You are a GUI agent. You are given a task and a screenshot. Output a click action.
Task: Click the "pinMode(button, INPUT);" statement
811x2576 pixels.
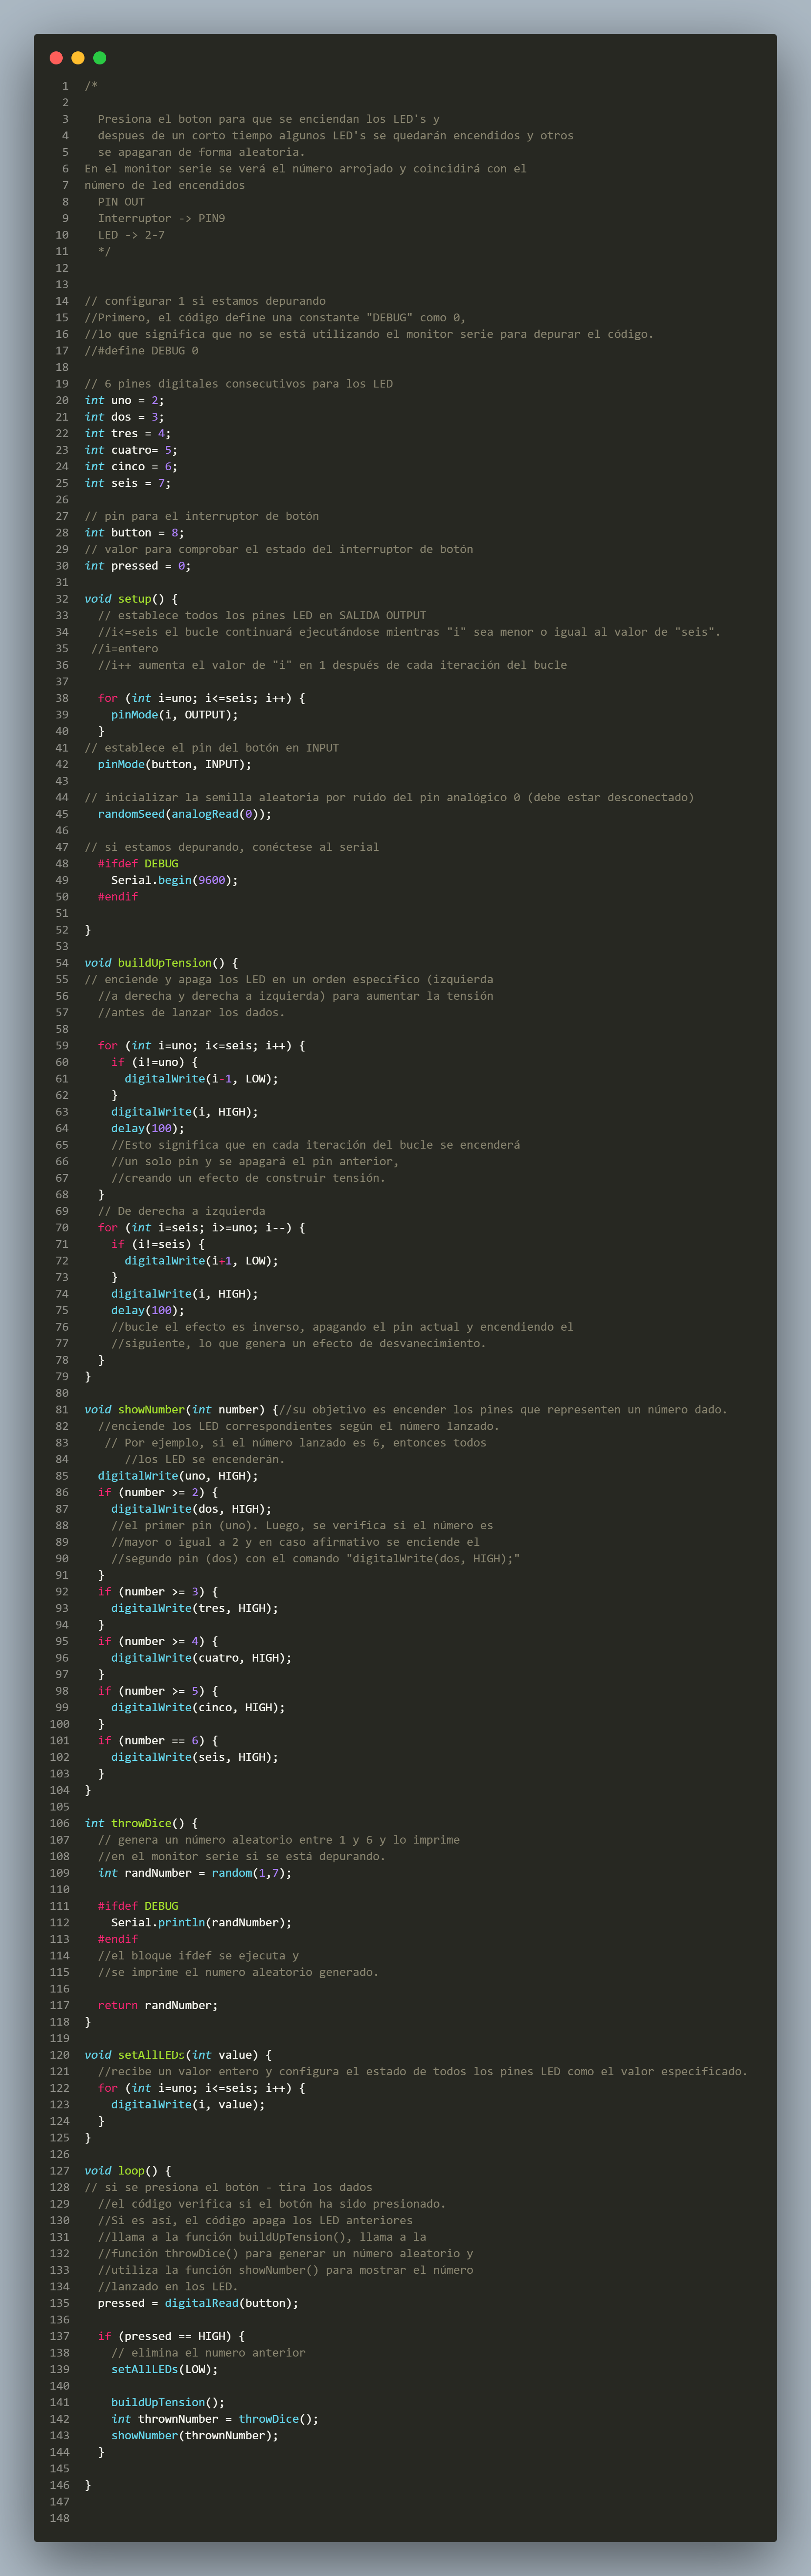point(175,764)
